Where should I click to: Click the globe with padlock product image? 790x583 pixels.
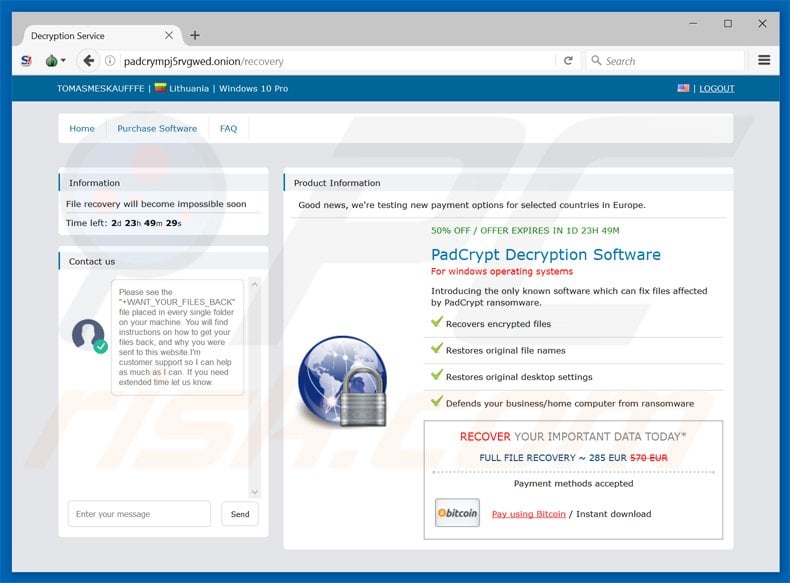[343, 381]
